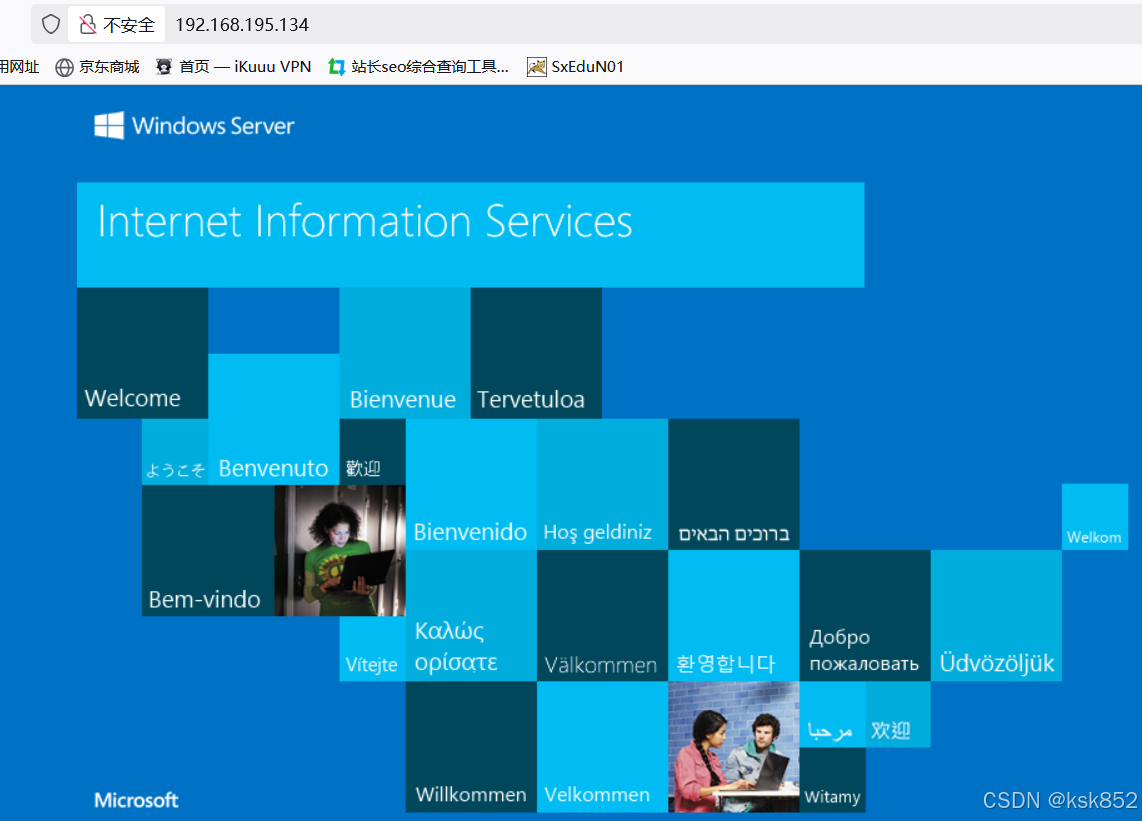Click the Καλώς ορίσατε tile
The image size is (1142, 821).
coord(471,616)
